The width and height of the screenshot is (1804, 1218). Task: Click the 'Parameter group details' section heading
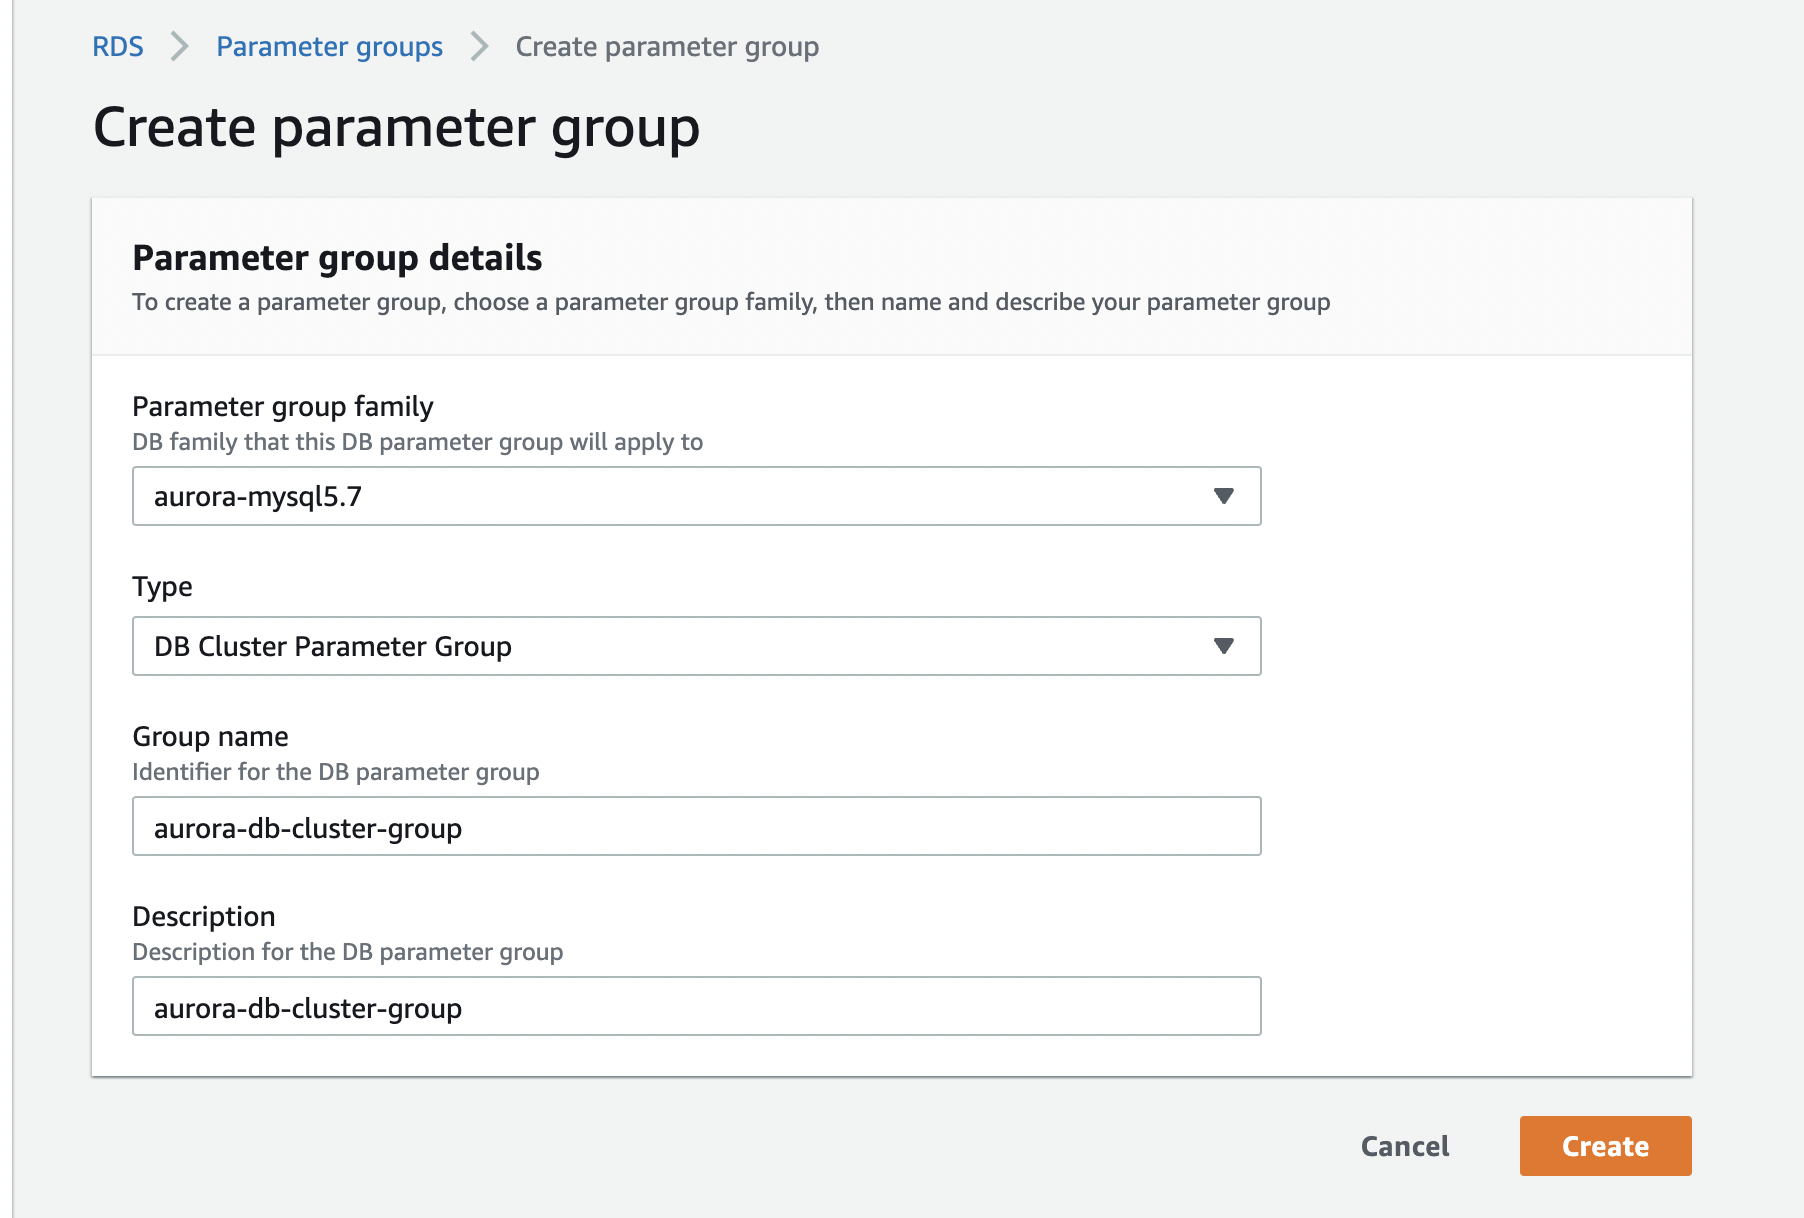337,258
